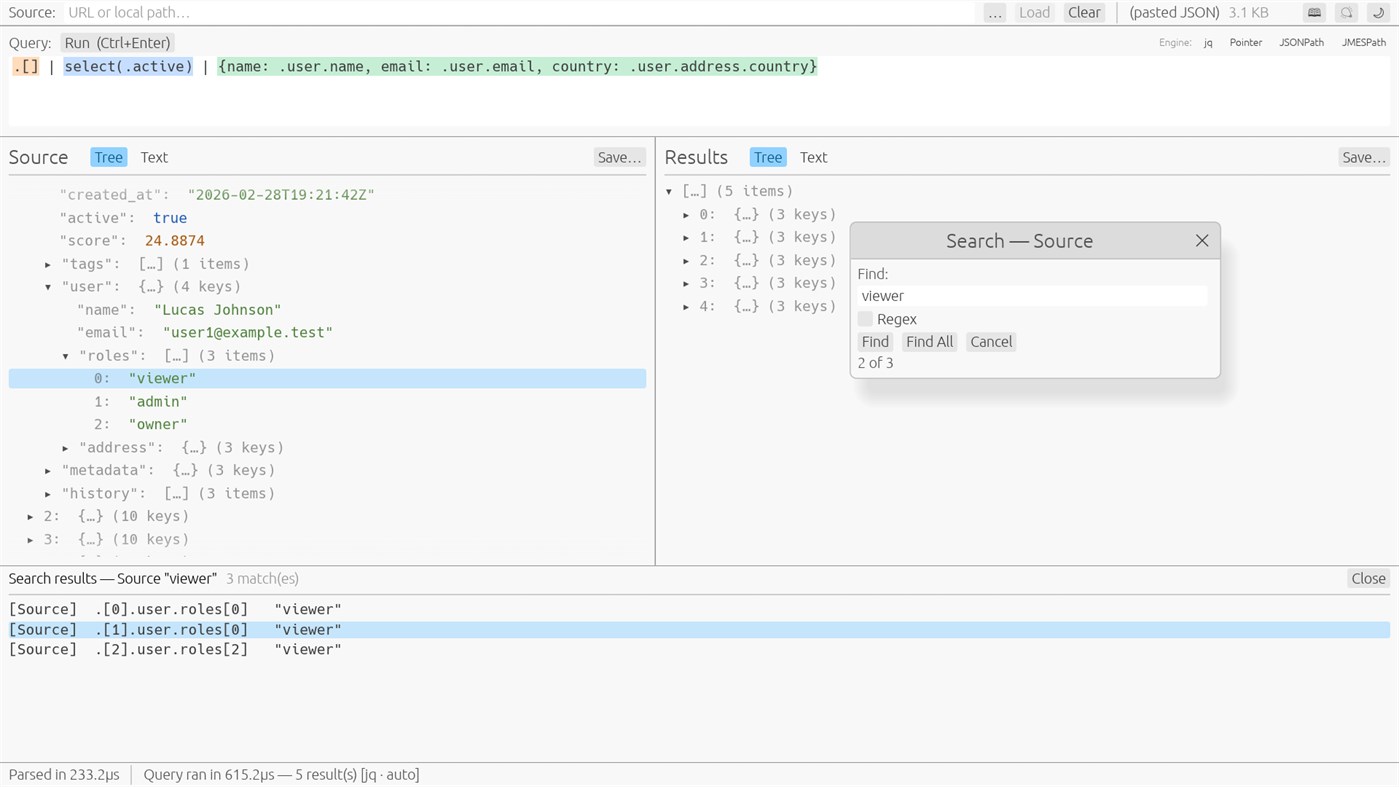
Task: Click the Load button
Action: 1034,13
